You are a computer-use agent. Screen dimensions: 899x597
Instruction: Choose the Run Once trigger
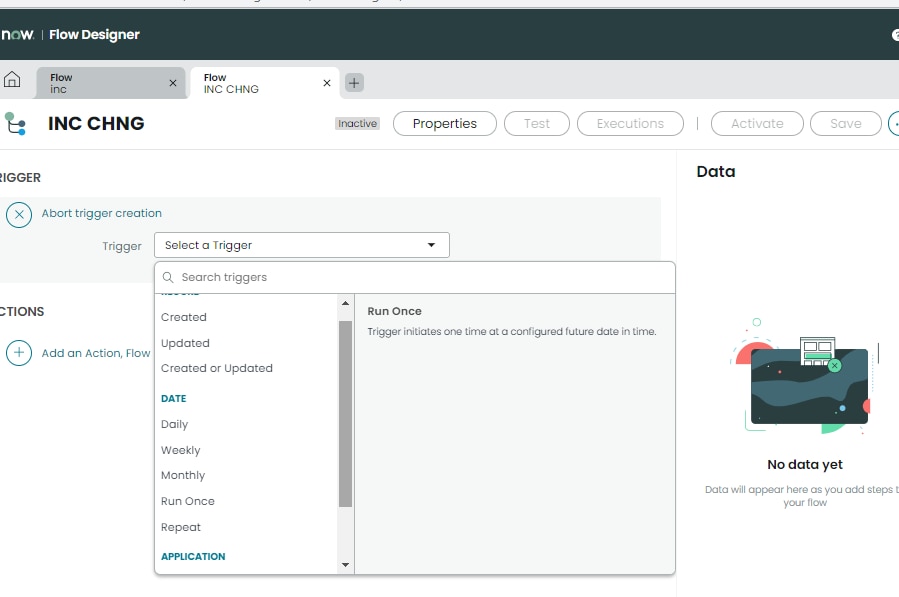(188, 501)
